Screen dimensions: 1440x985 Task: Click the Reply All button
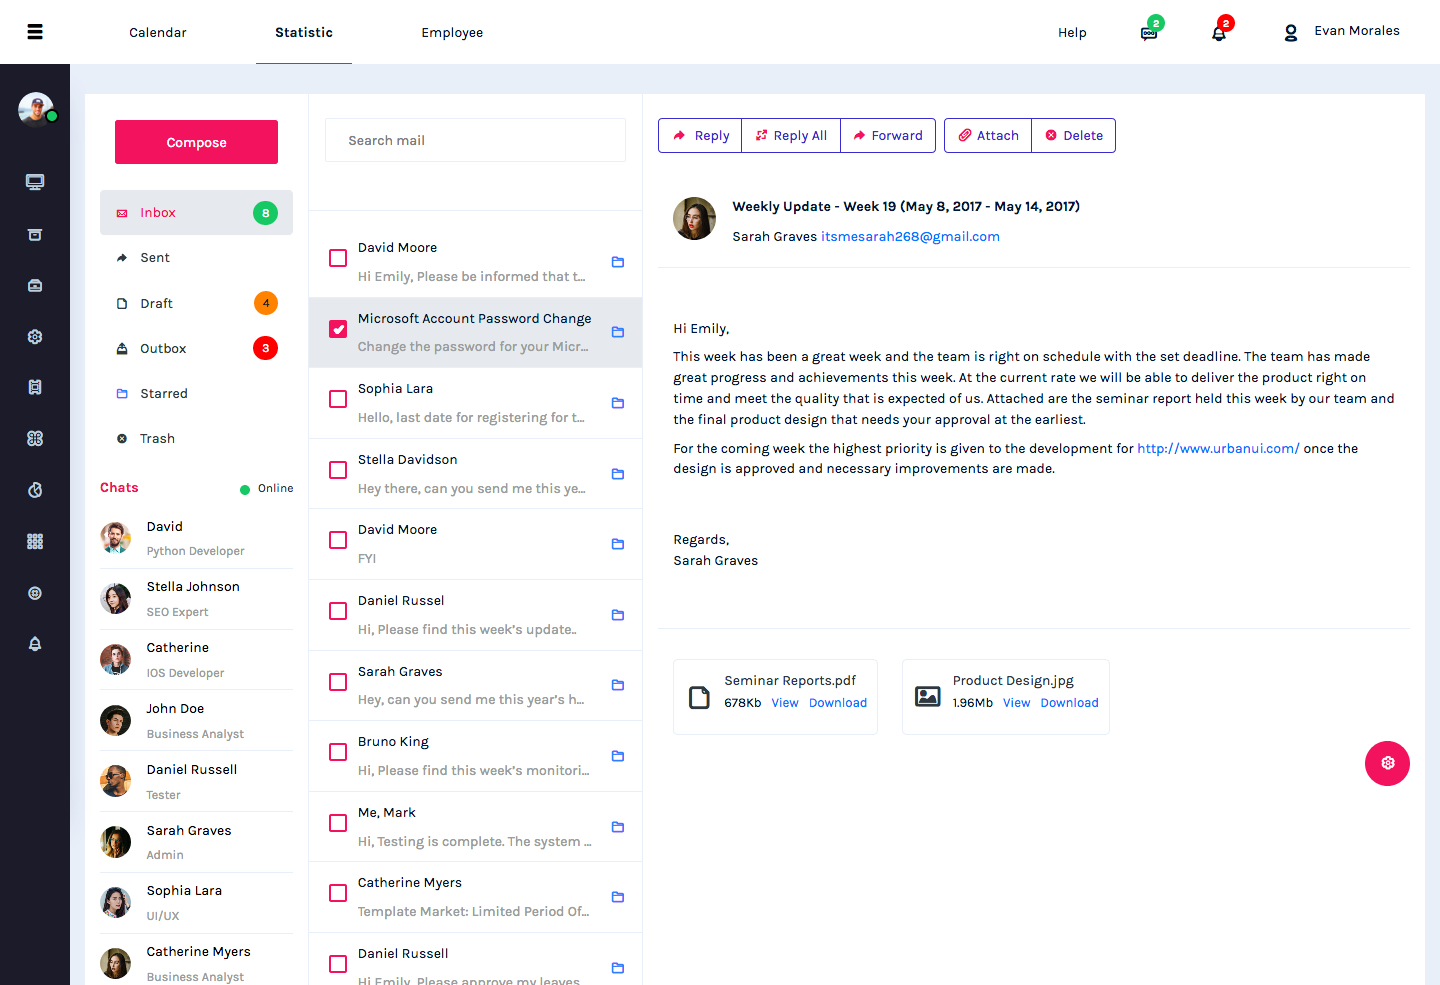[x=791, y=136]
